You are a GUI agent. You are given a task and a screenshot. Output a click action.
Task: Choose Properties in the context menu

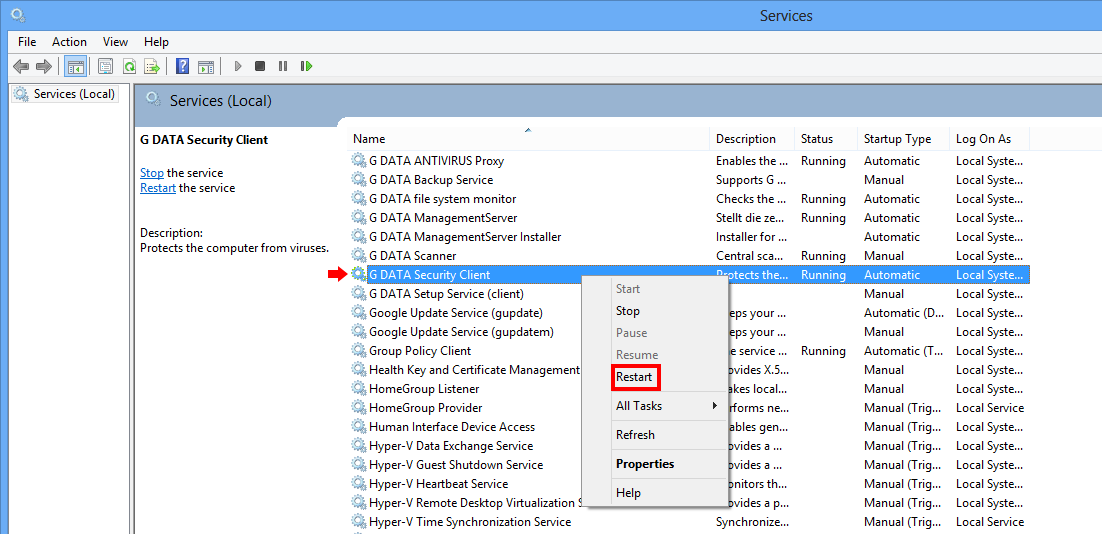655,464
